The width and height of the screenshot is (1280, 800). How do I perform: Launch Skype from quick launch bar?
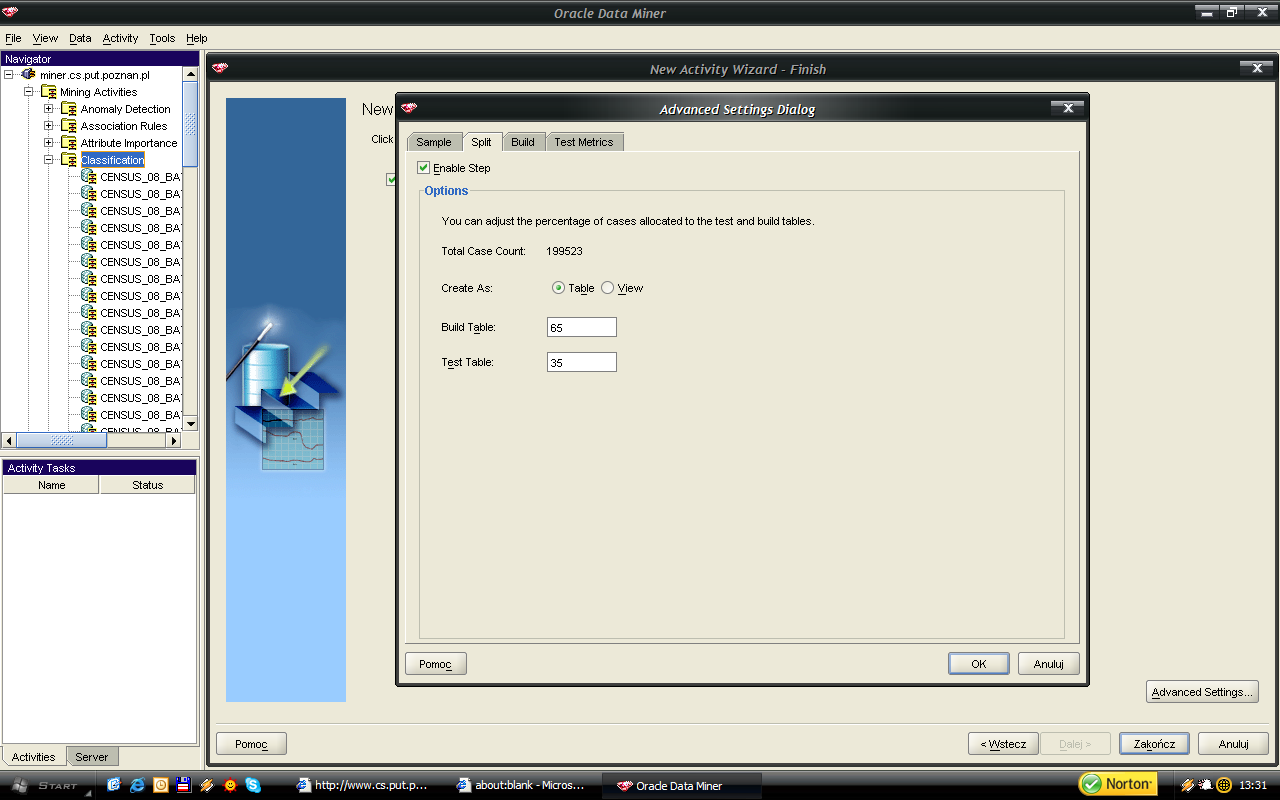[253, 785]
